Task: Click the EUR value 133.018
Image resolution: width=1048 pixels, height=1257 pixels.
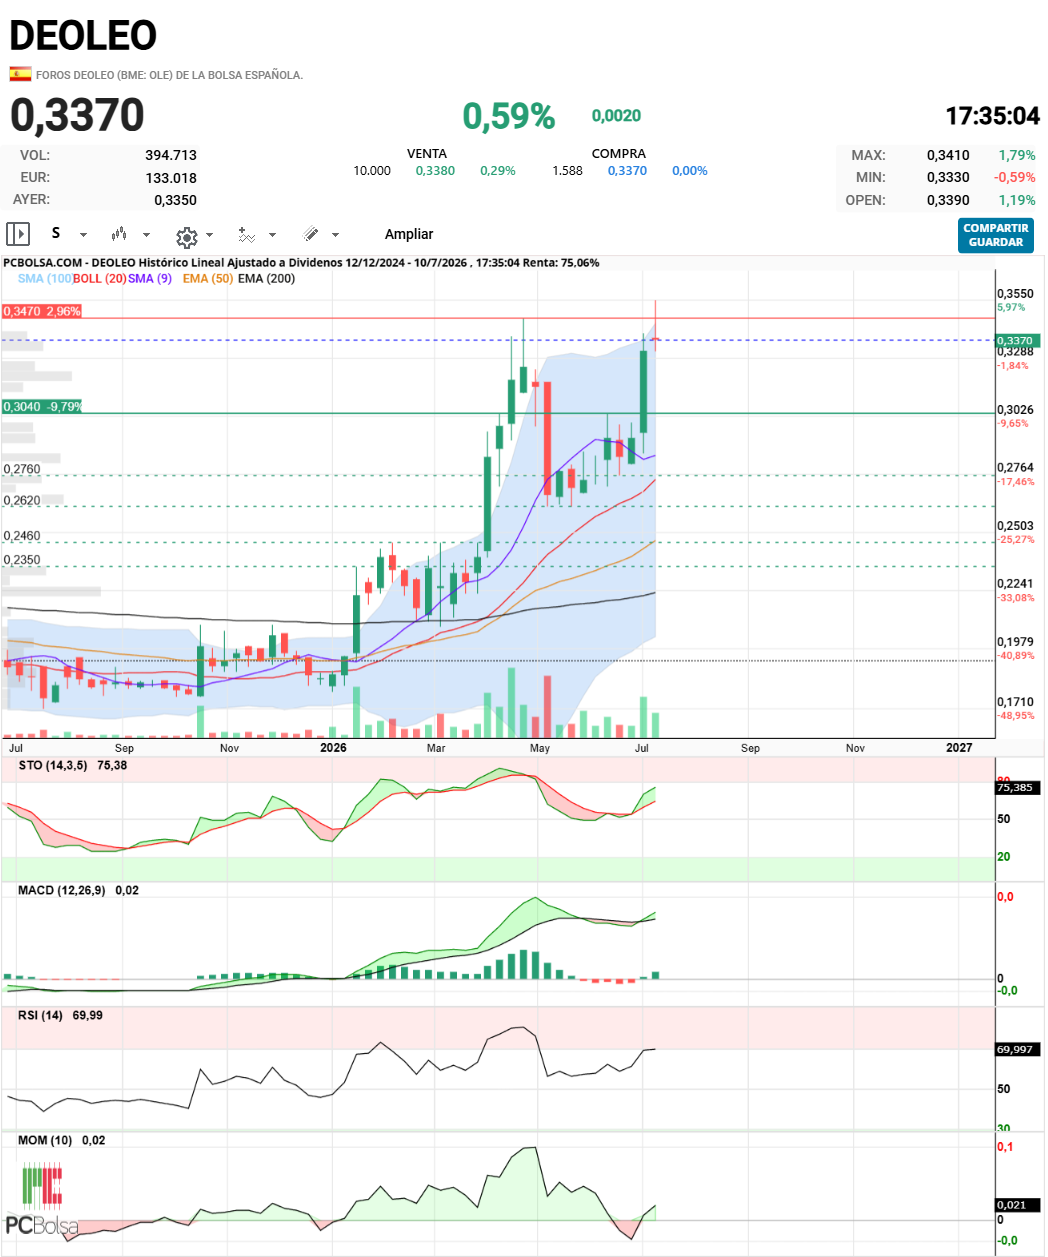Action: [171, 178]
